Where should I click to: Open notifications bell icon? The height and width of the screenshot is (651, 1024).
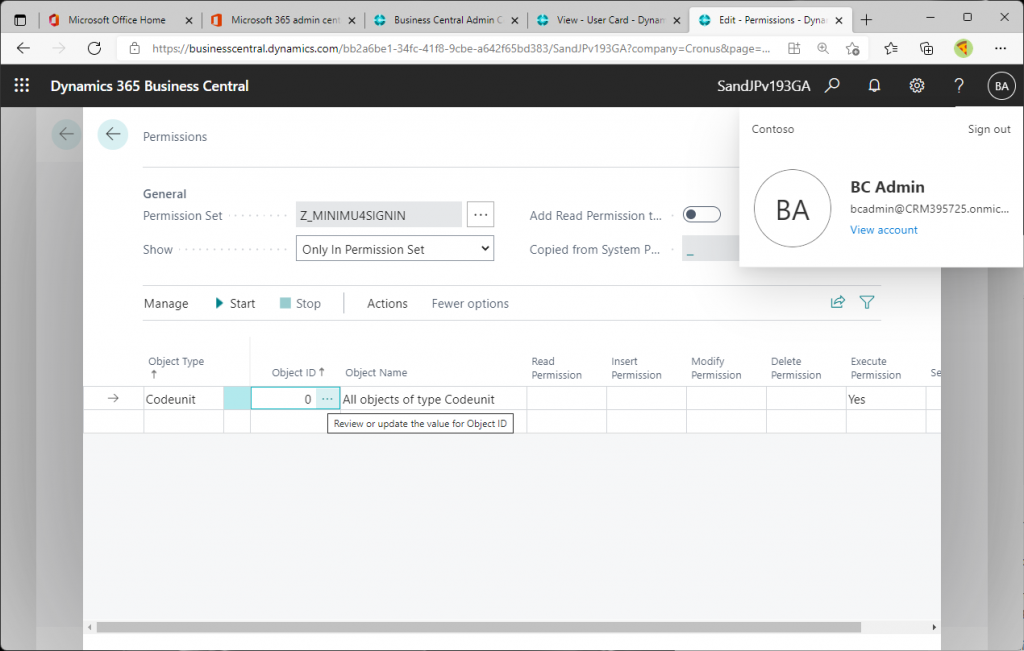pyautogui.click(x=874, y=86)
